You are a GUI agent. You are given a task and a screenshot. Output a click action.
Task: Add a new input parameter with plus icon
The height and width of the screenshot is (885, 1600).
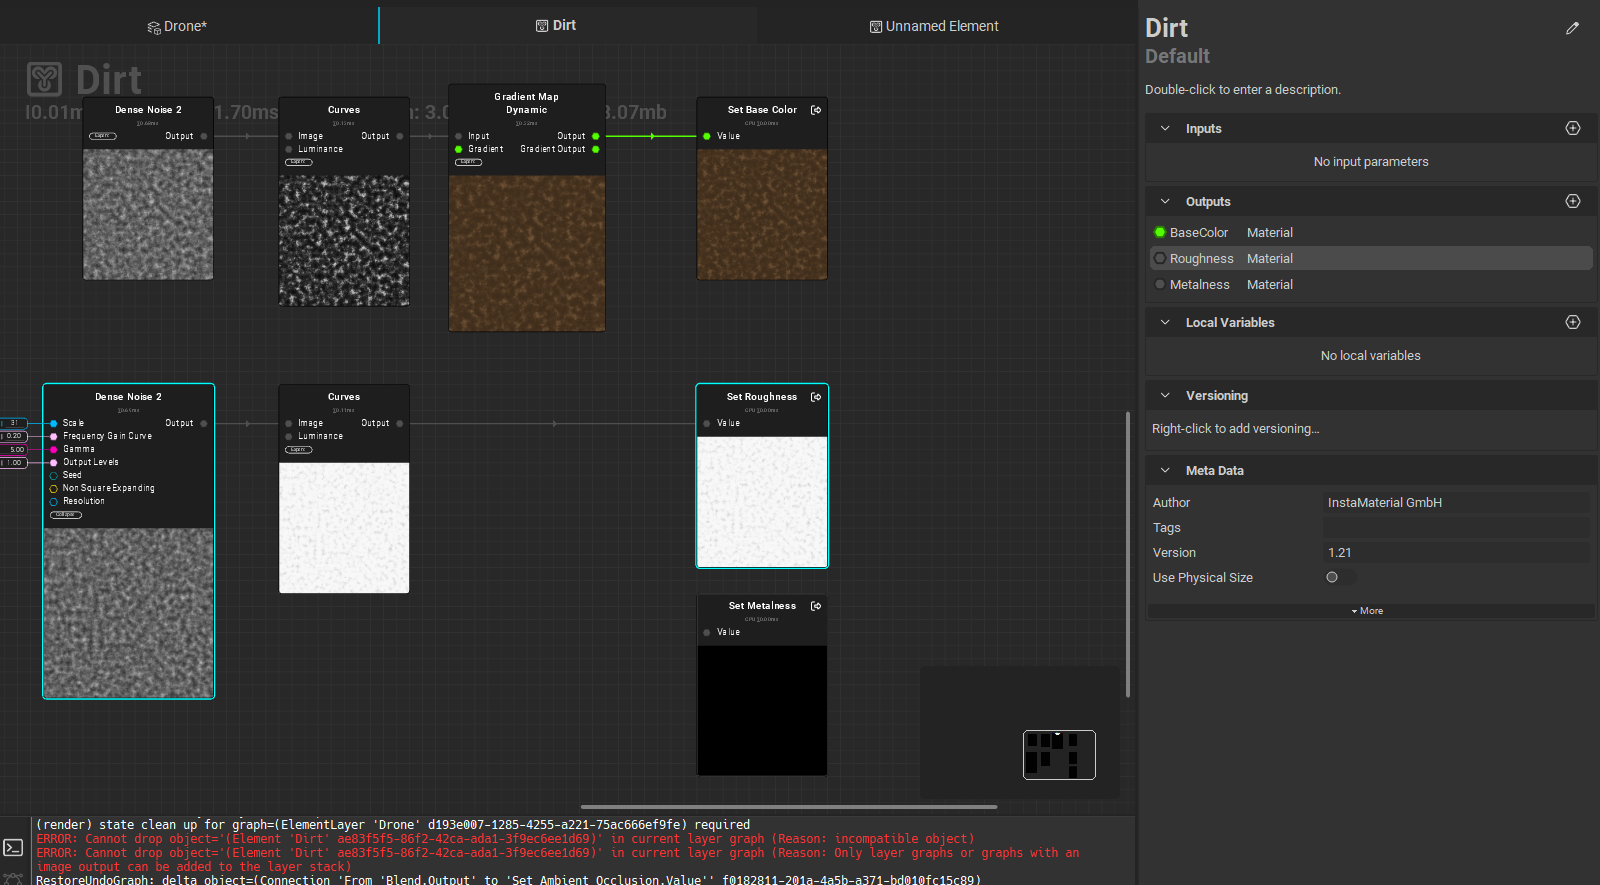(x=1572, y=128)
